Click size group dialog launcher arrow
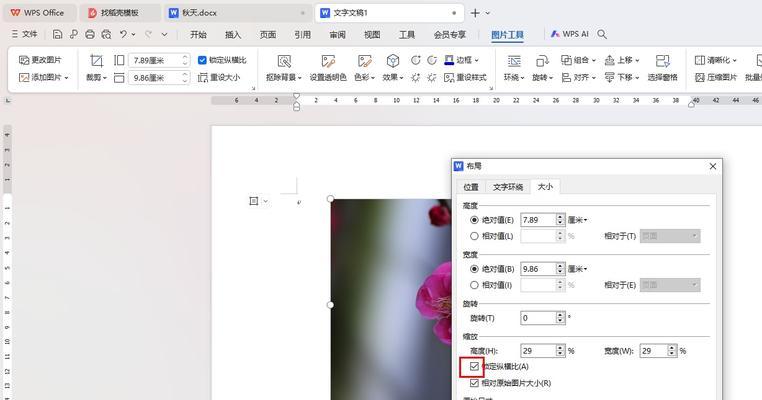The height and width of the screenshot is (400, 762). (253, 88)
